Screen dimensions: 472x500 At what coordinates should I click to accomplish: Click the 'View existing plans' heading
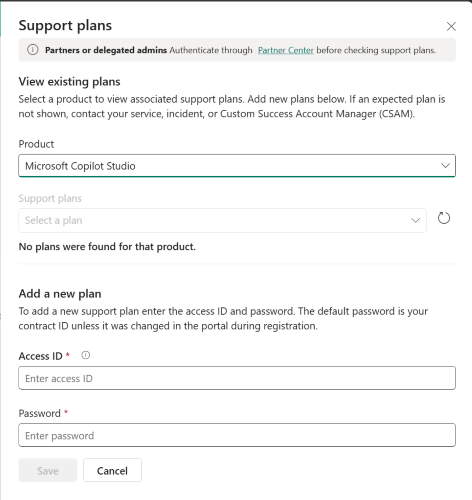(x=69, y=82)
